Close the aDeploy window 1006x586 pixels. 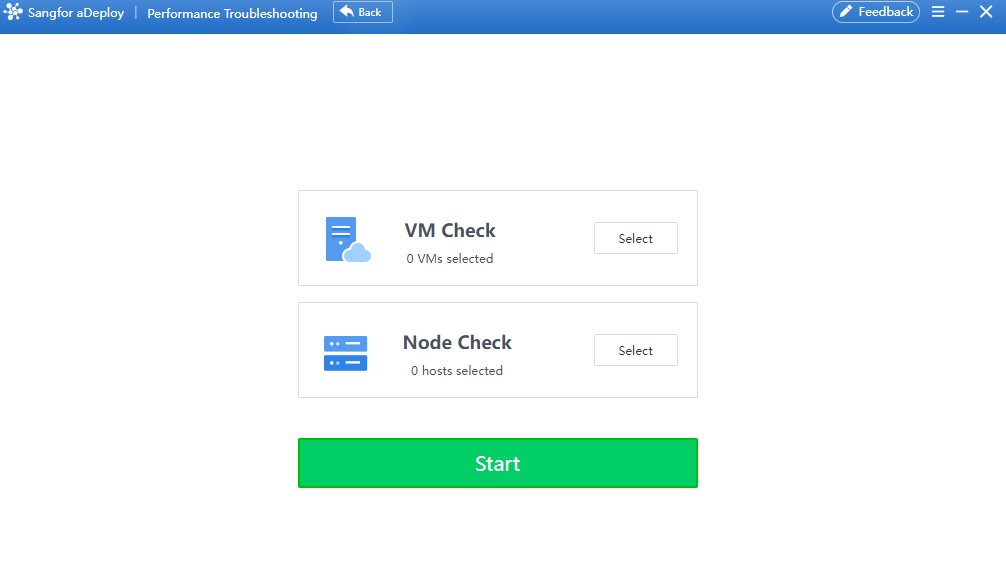986,12
